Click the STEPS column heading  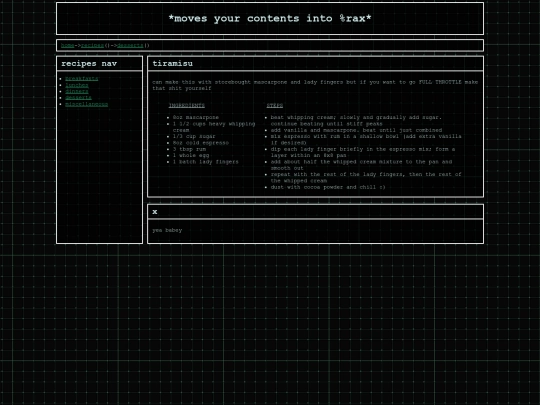pyautogui.click(x=275, y=105)
